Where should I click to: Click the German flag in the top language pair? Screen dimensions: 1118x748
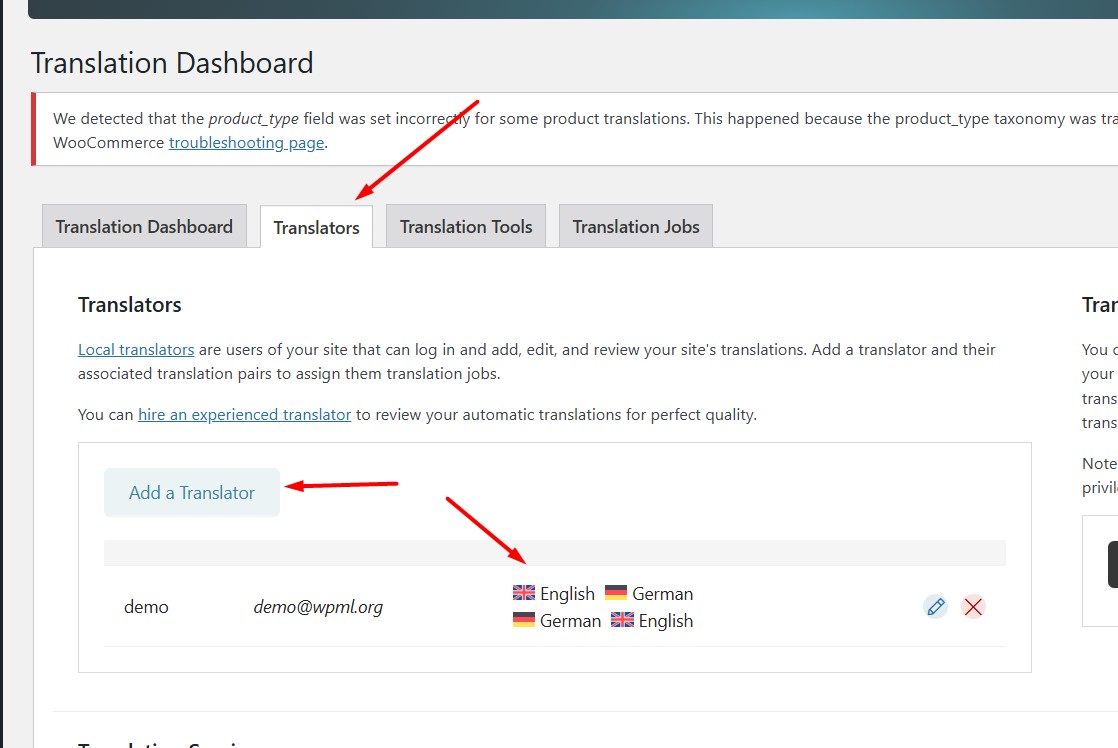[x=616, y=593]
